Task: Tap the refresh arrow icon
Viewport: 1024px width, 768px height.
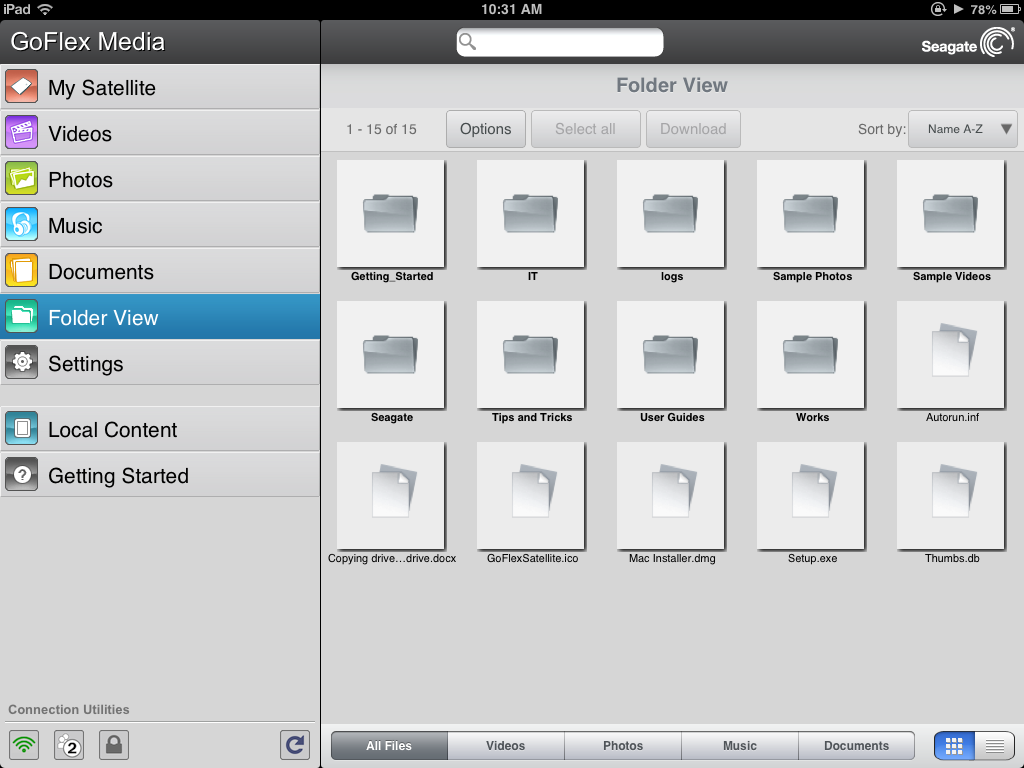Action: coord(295,744)
